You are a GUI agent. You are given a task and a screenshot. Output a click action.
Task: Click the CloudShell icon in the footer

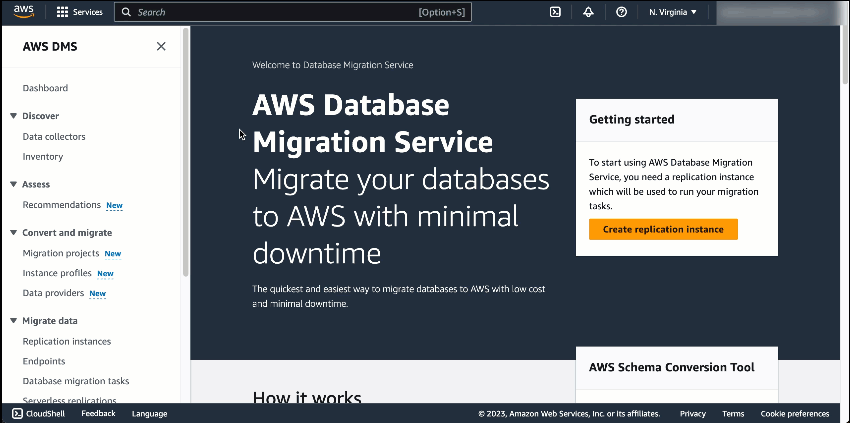point(17,413)
